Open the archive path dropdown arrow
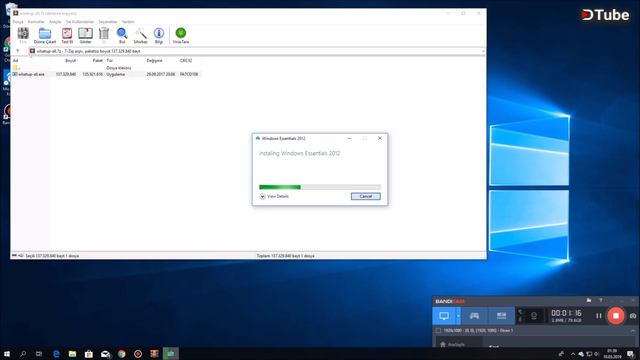Viewport: 640px width, 360px height. click(483, 51)
